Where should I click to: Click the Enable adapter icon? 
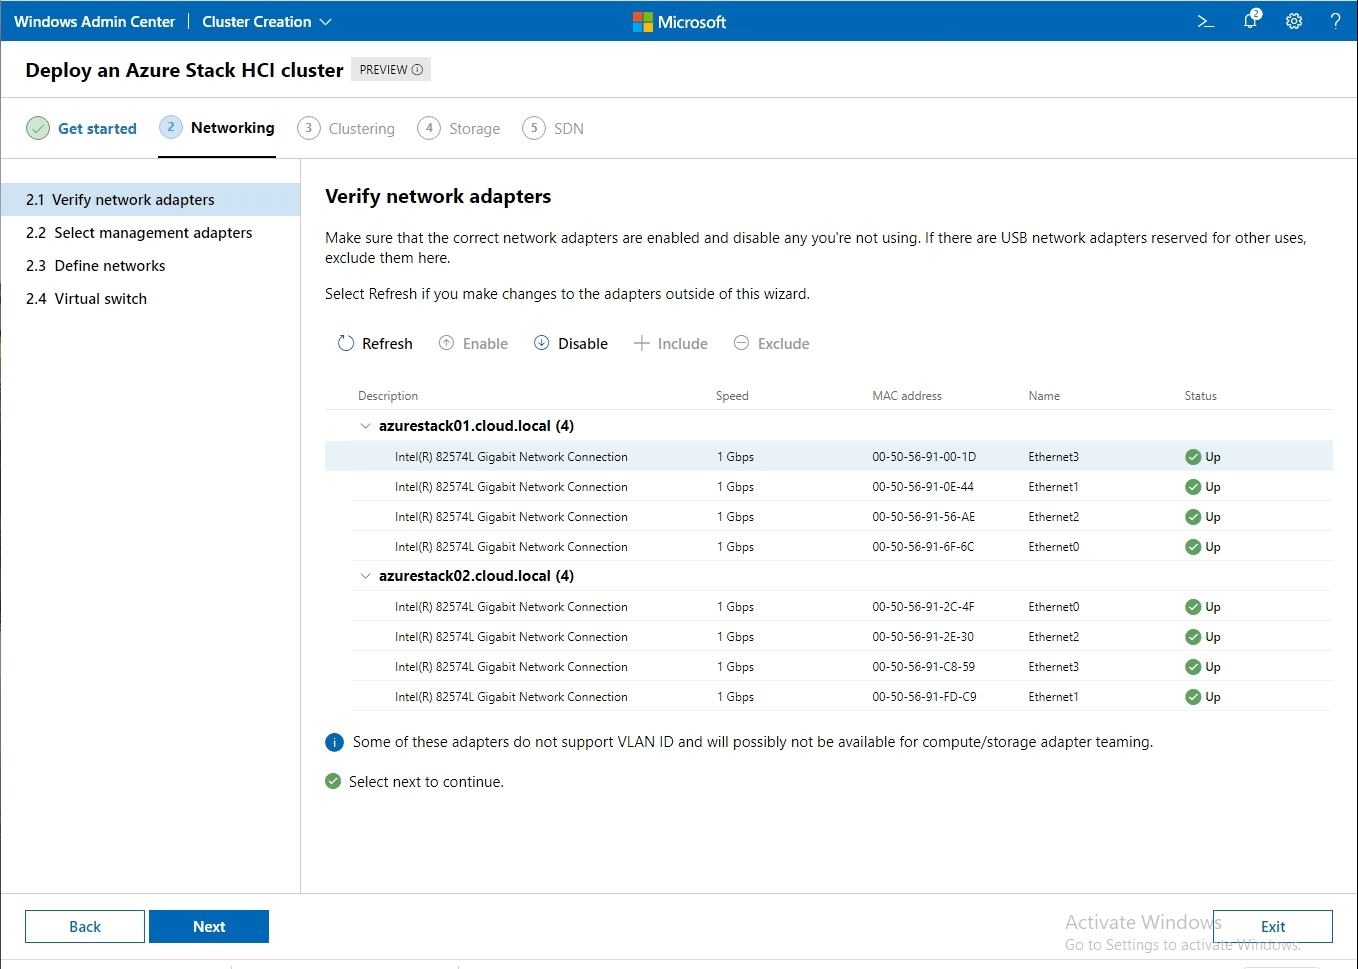447,343
